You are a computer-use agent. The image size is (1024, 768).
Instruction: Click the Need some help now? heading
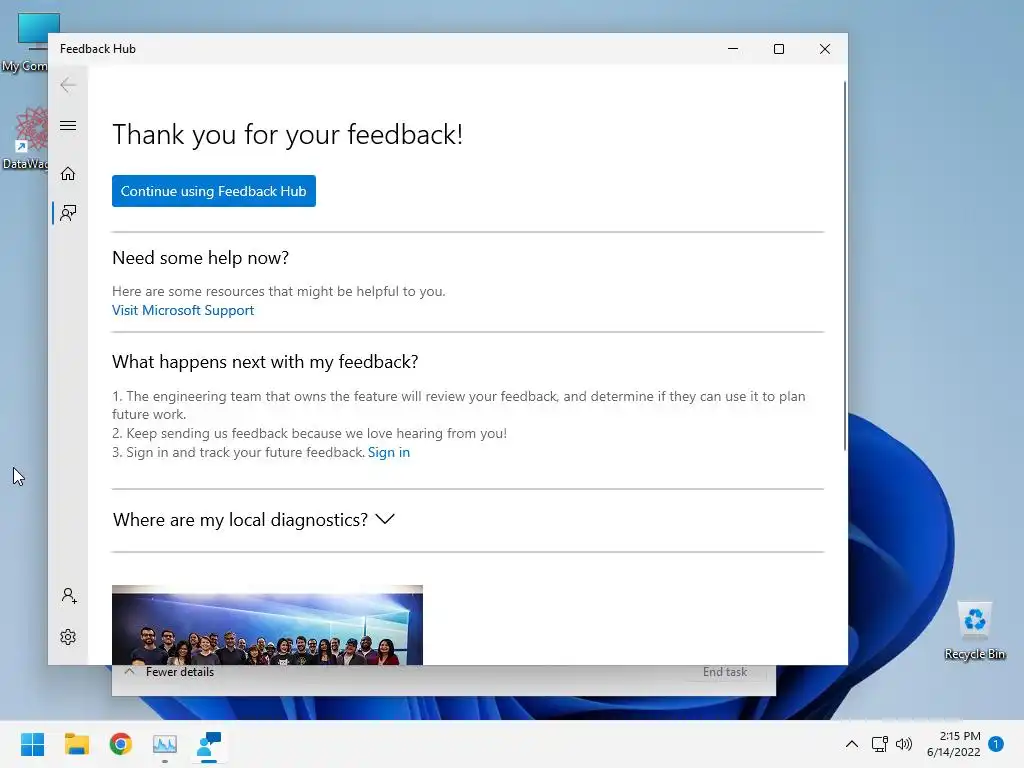200,258
